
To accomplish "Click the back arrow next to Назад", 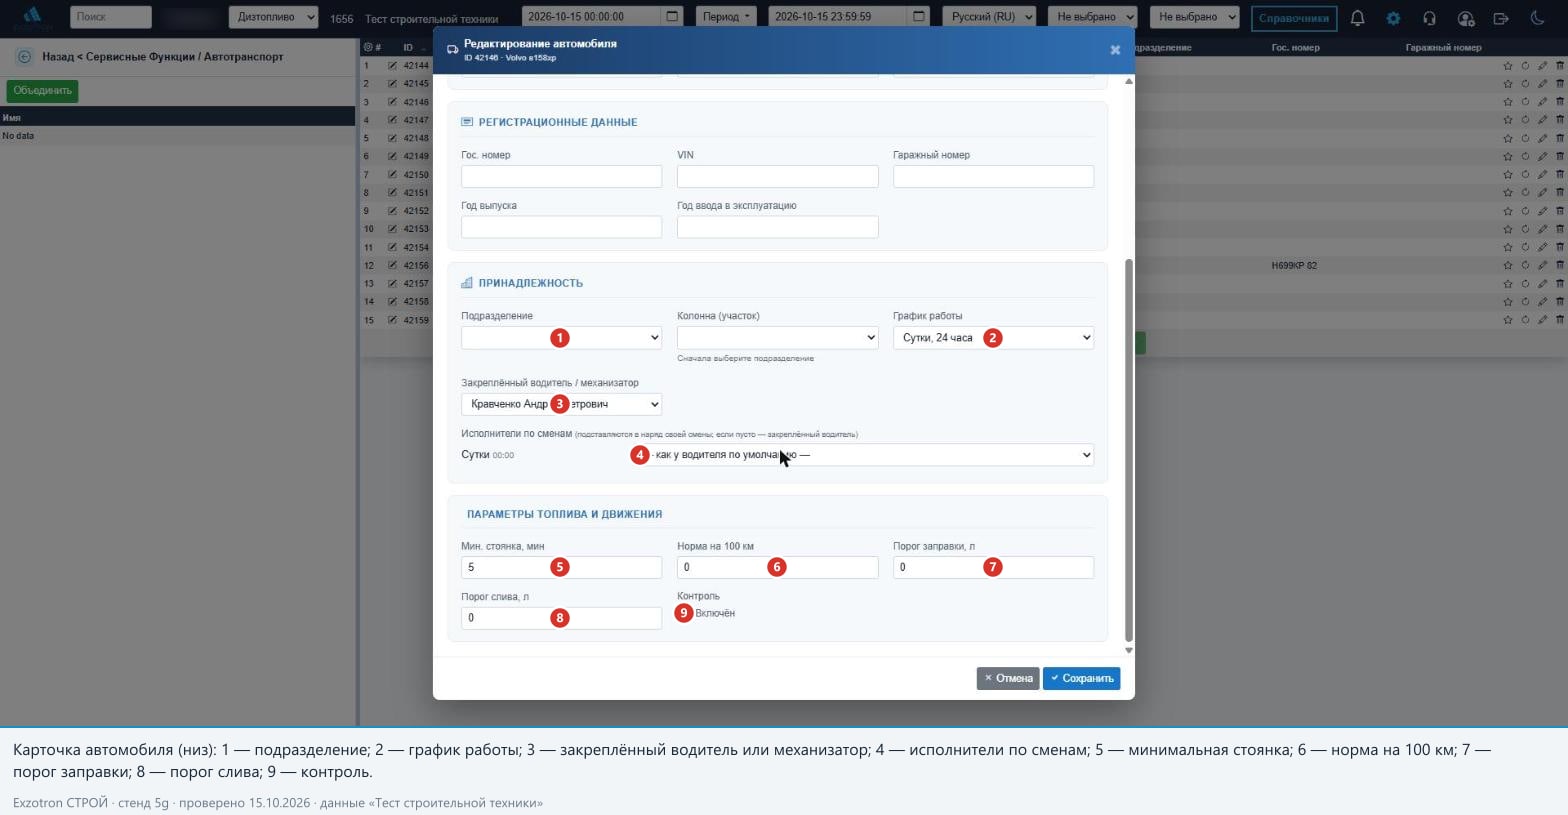I will pyautogui.click(x=24, y=57).
